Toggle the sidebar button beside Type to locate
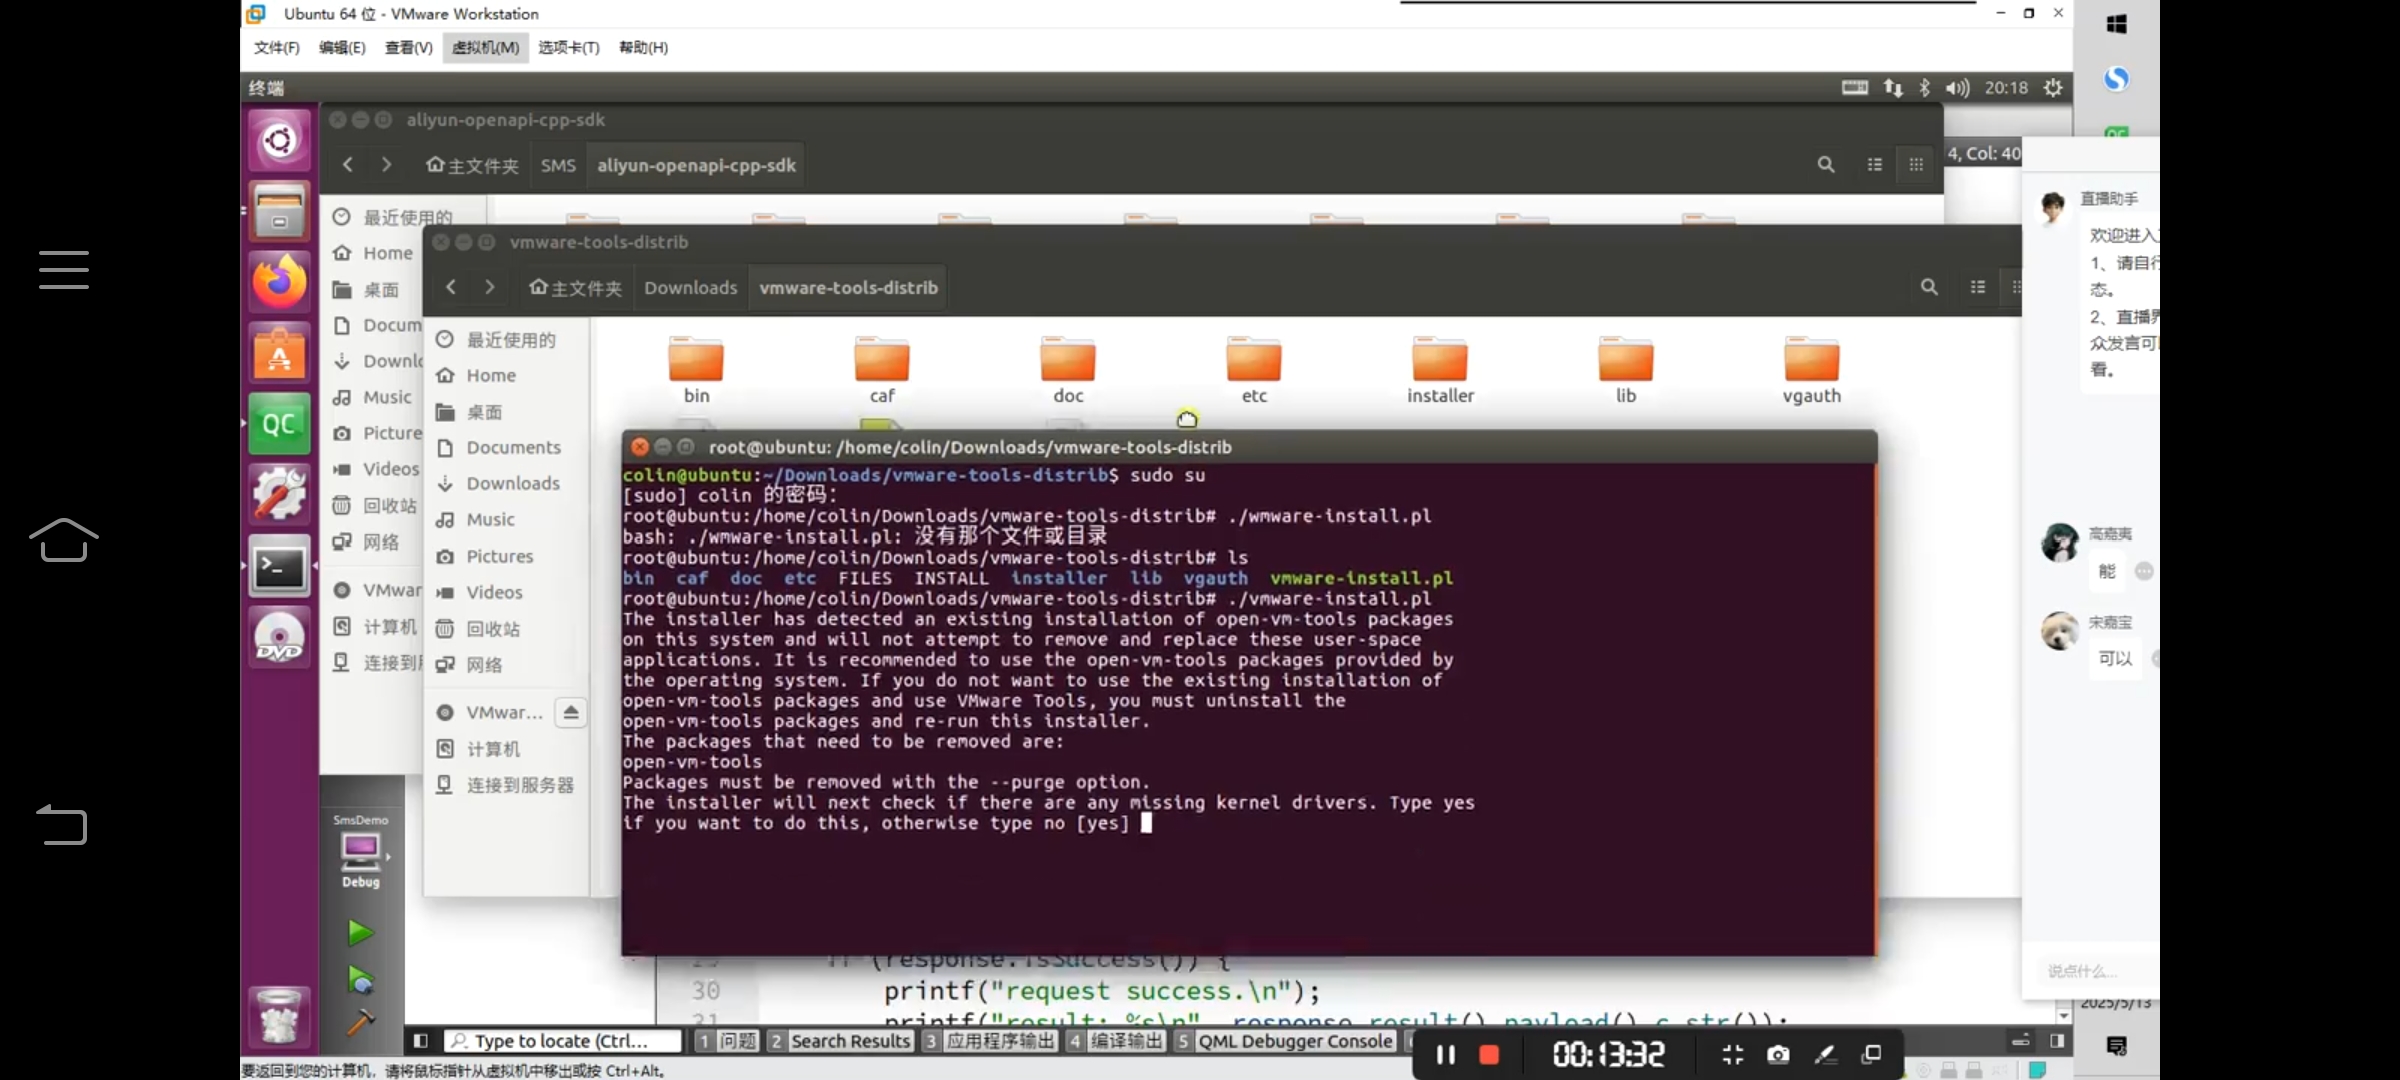Screen dimensions: 2400x1080 coord(421,1041)
